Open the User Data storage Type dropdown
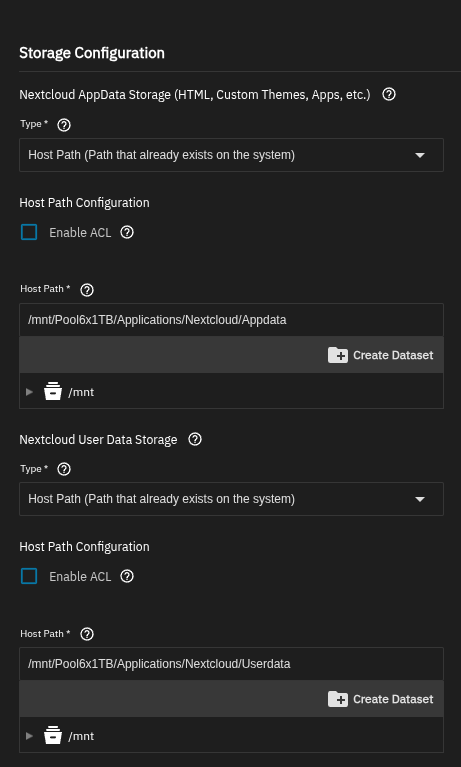The width and height of the screenshot is (461, 767). tap(231, 499)
